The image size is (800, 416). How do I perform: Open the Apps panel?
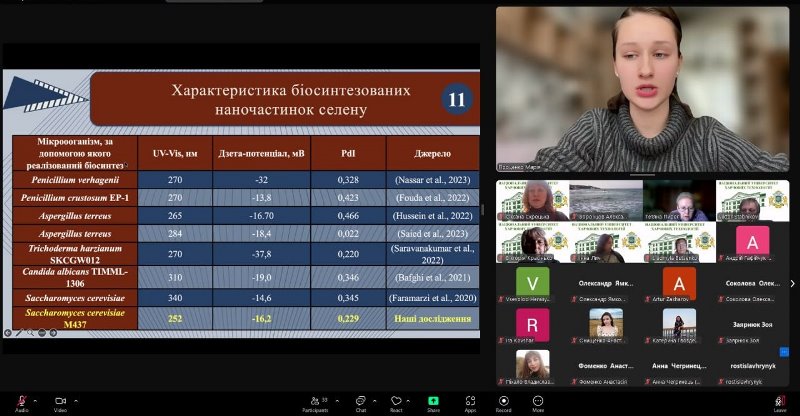470,403
